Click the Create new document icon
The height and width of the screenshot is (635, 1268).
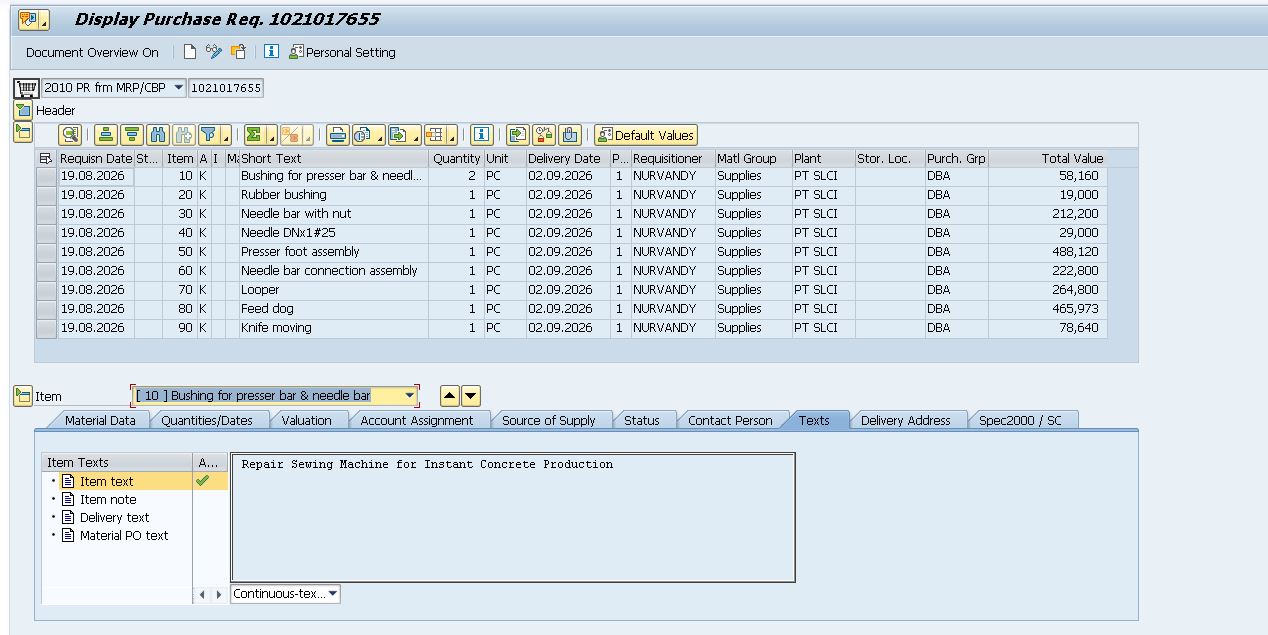pos(190,52)
